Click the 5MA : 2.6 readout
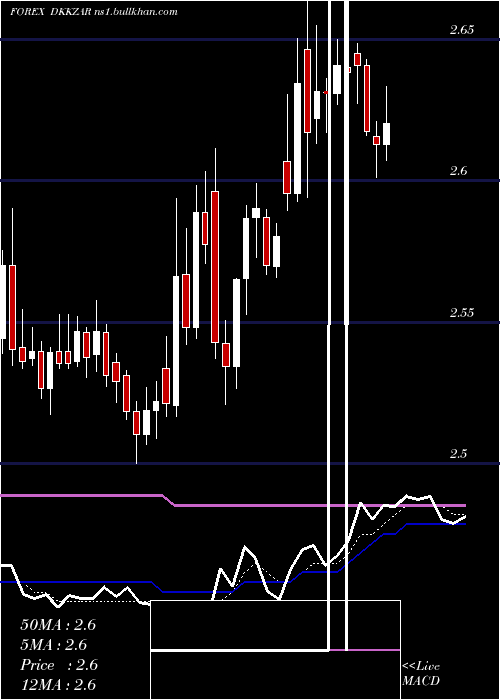The width and height of the screenshot is (500, 700). pyautogui.click(x=54, y=645)
